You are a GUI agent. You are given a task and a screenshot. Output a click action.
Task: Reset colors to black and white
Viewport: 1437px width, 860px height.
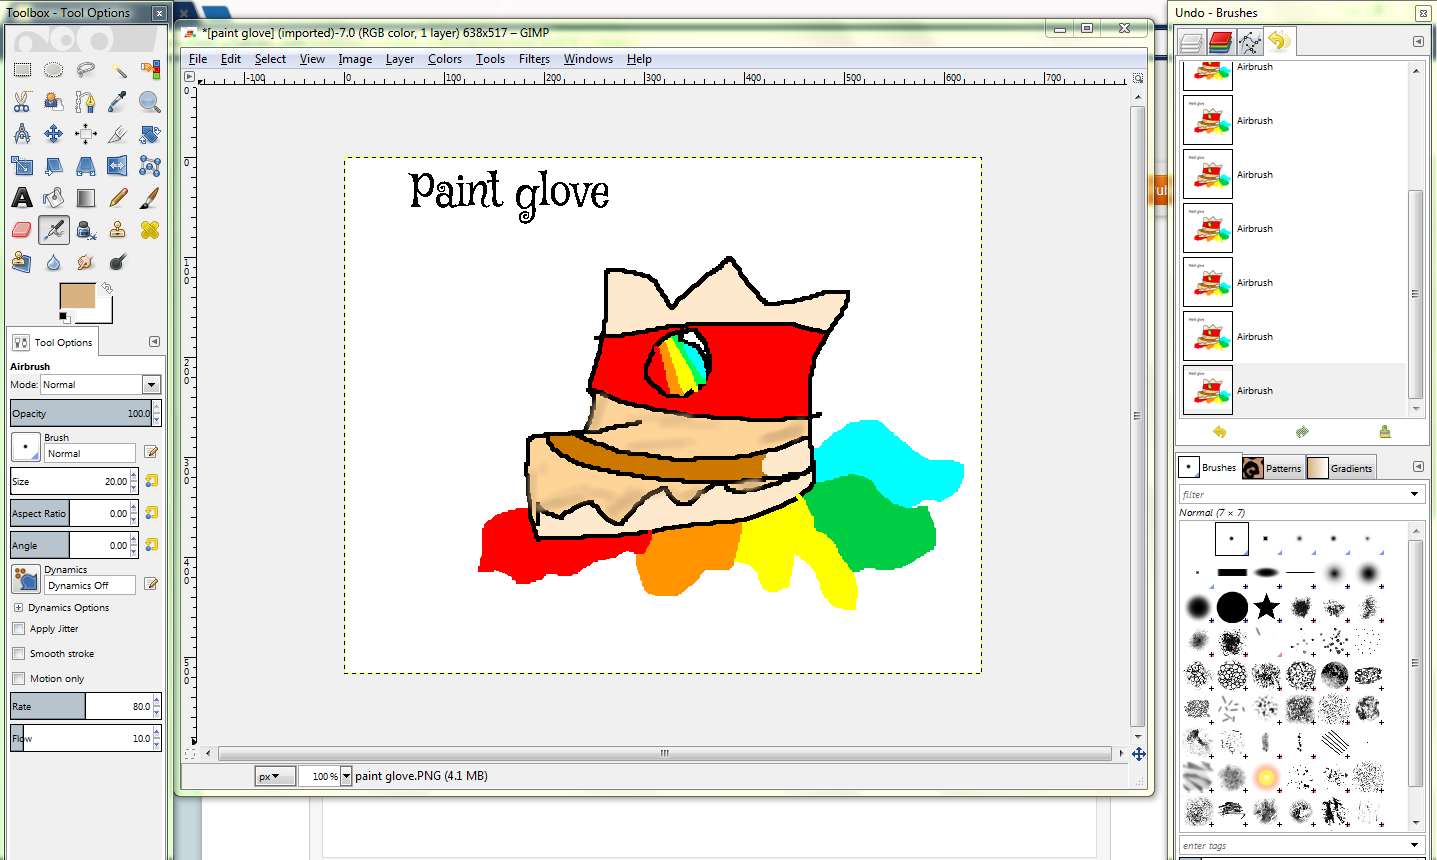coord(64,317)
